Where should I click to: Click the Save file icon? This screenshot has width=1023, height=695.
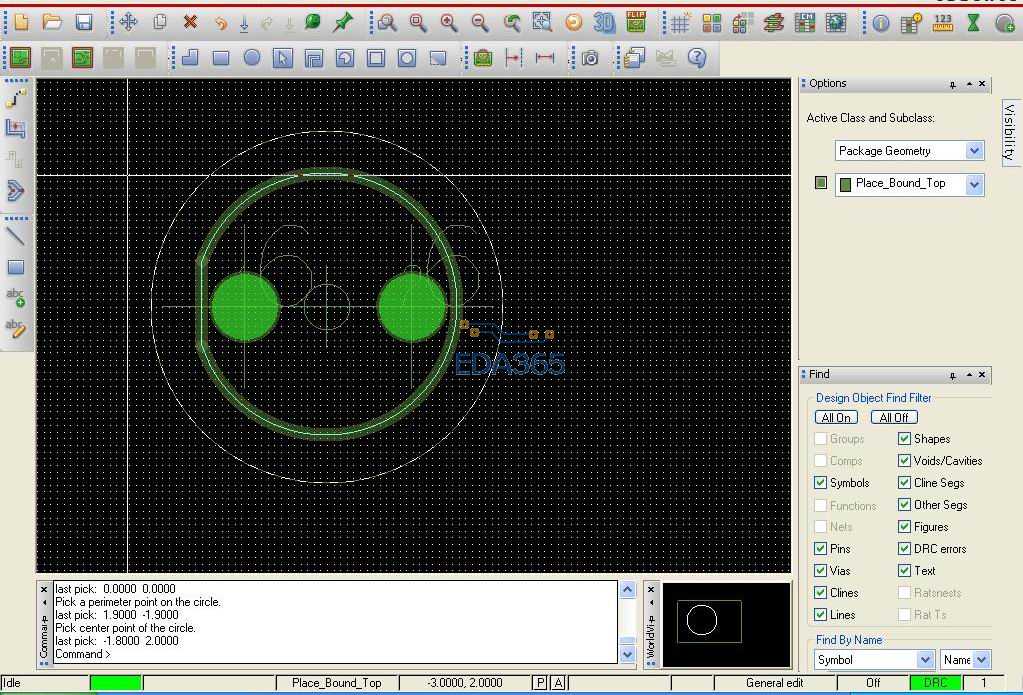[x=84, y=22]
